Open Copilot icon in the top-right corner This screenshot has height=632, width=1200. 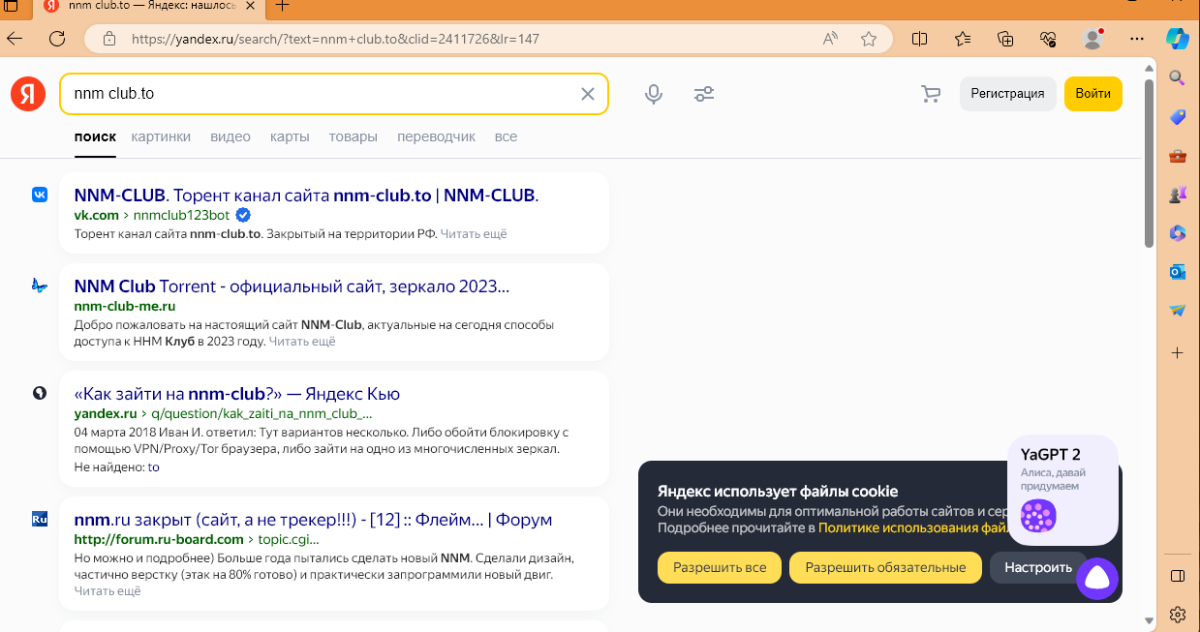coord(1178,38)
